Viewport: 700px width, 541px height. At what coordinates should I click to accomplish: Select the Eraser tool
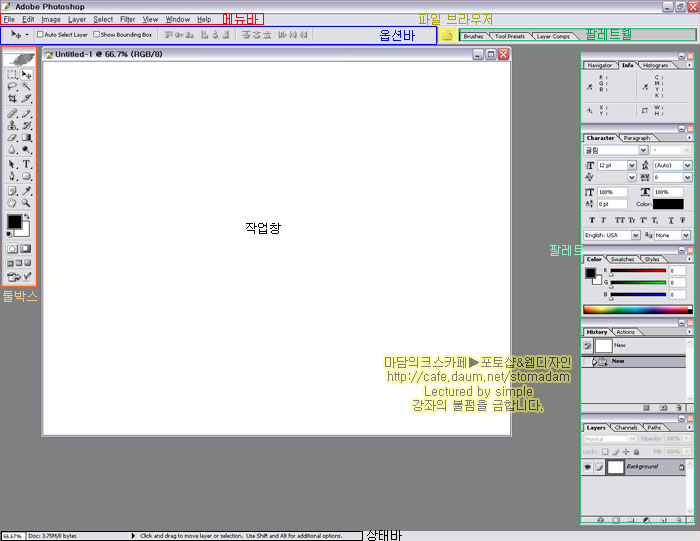12,137
